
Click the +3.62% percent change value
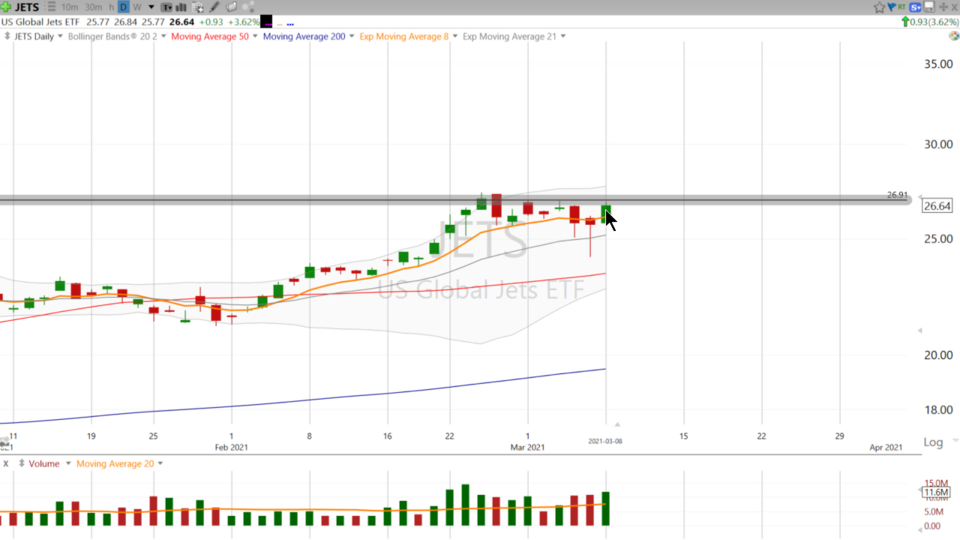(x=243, y=22)
